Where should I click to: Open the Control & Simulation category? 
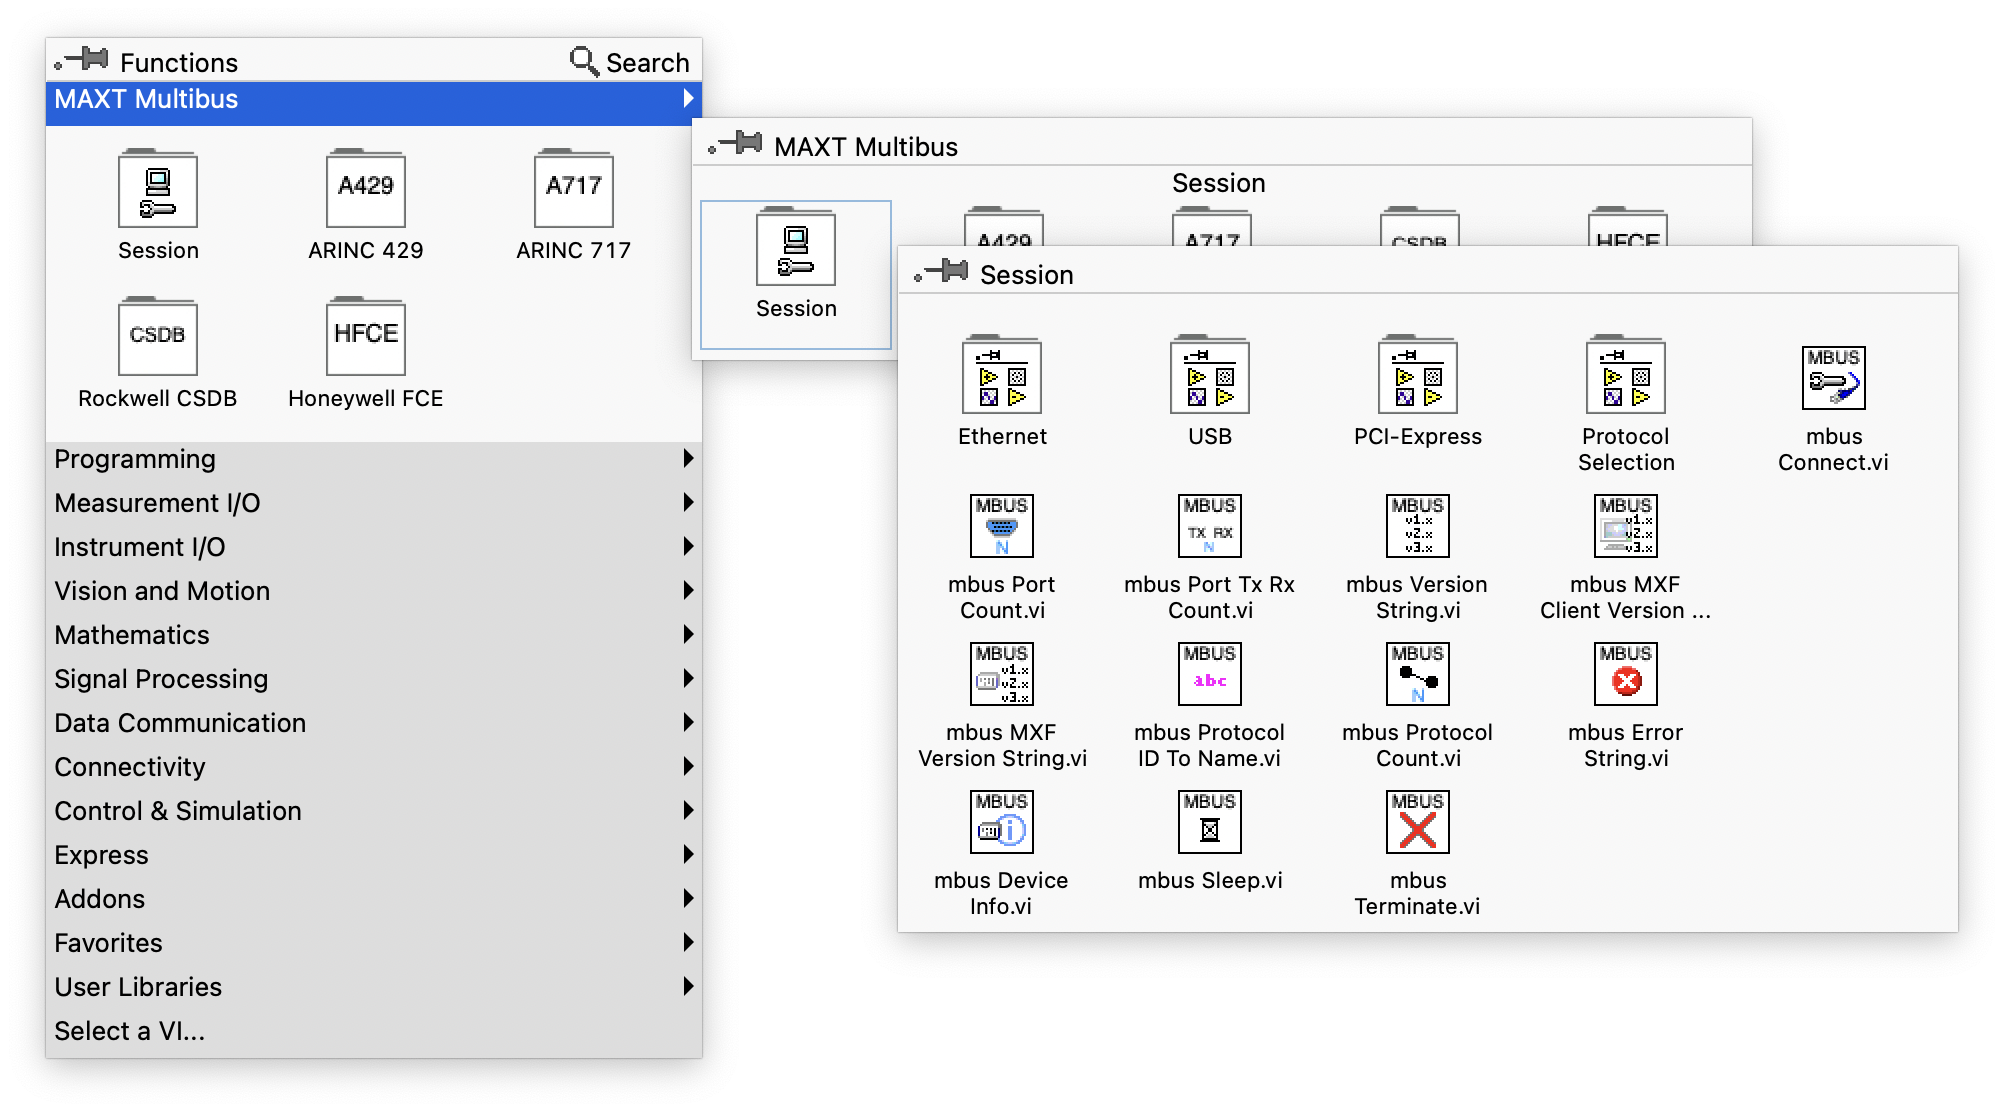[374, 811]
